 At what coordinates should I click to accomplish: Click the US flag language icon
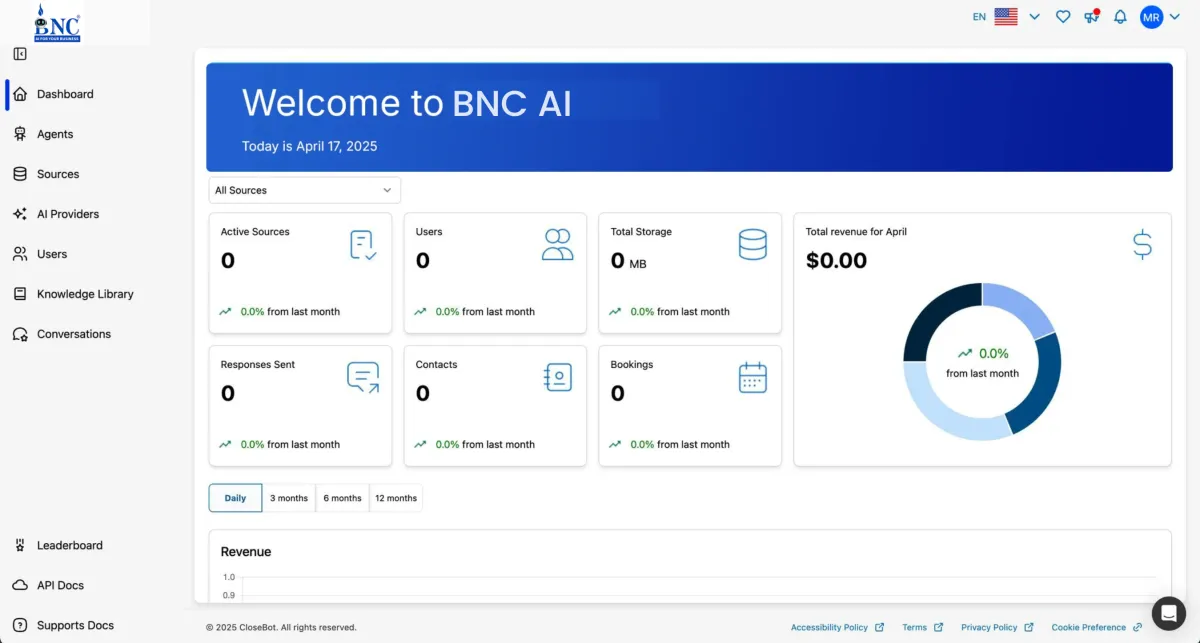click(1006, 17)
